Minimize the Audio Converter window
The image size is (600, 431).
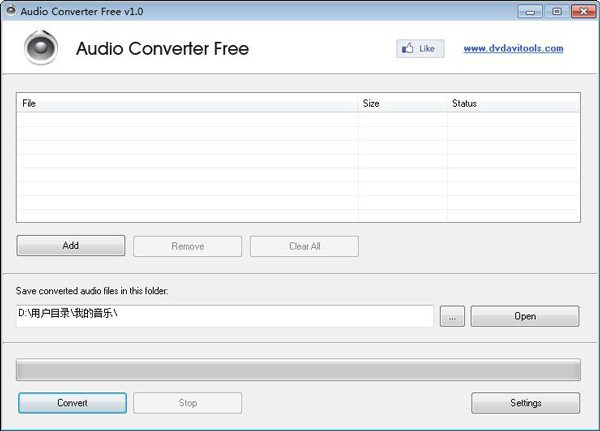pos(530,11)
